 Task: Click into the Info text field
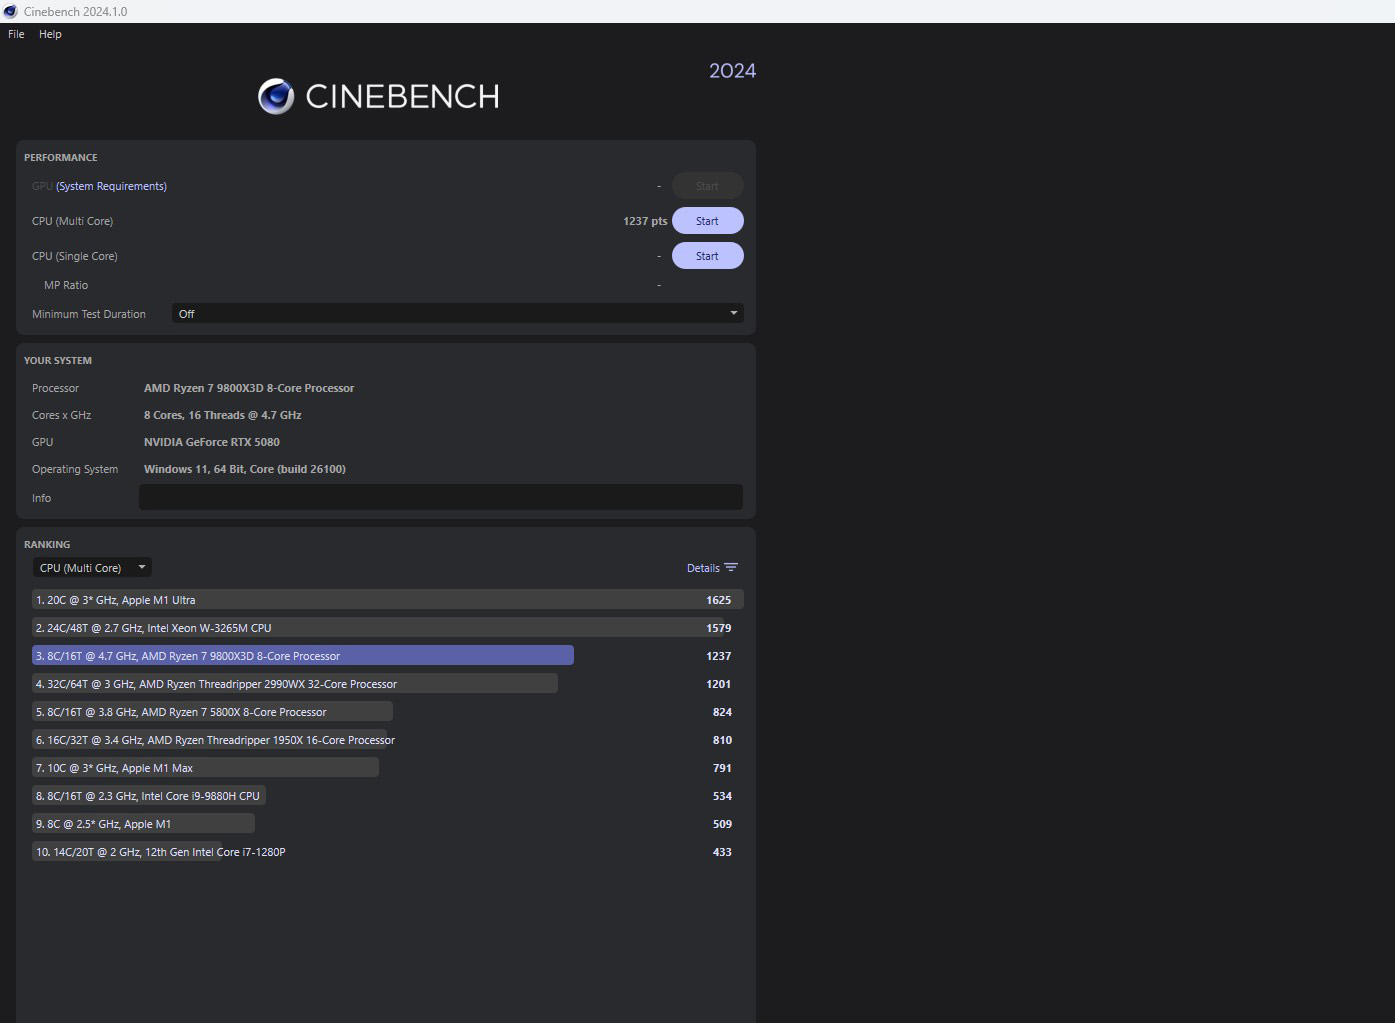(440, 498)
